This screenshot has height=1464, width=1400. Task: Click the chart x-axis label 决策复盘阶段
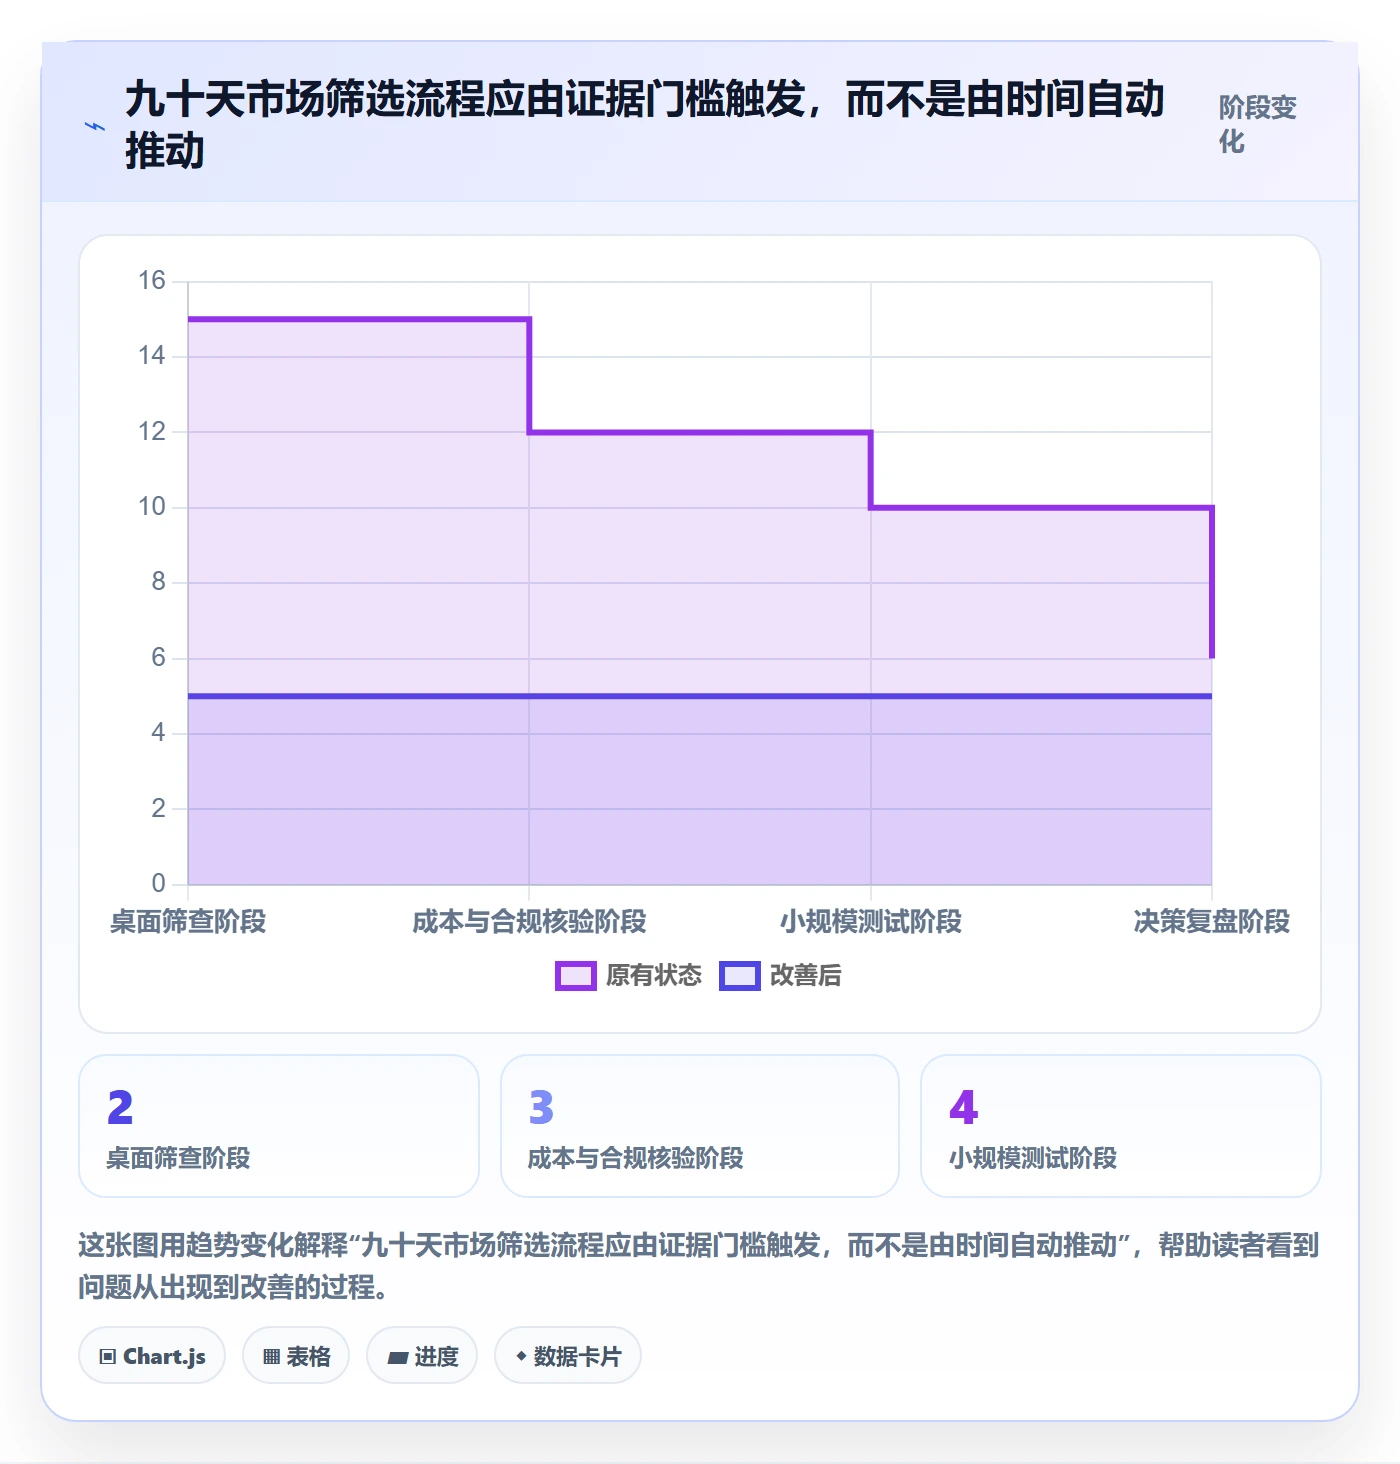click(x=1212, y=921)
